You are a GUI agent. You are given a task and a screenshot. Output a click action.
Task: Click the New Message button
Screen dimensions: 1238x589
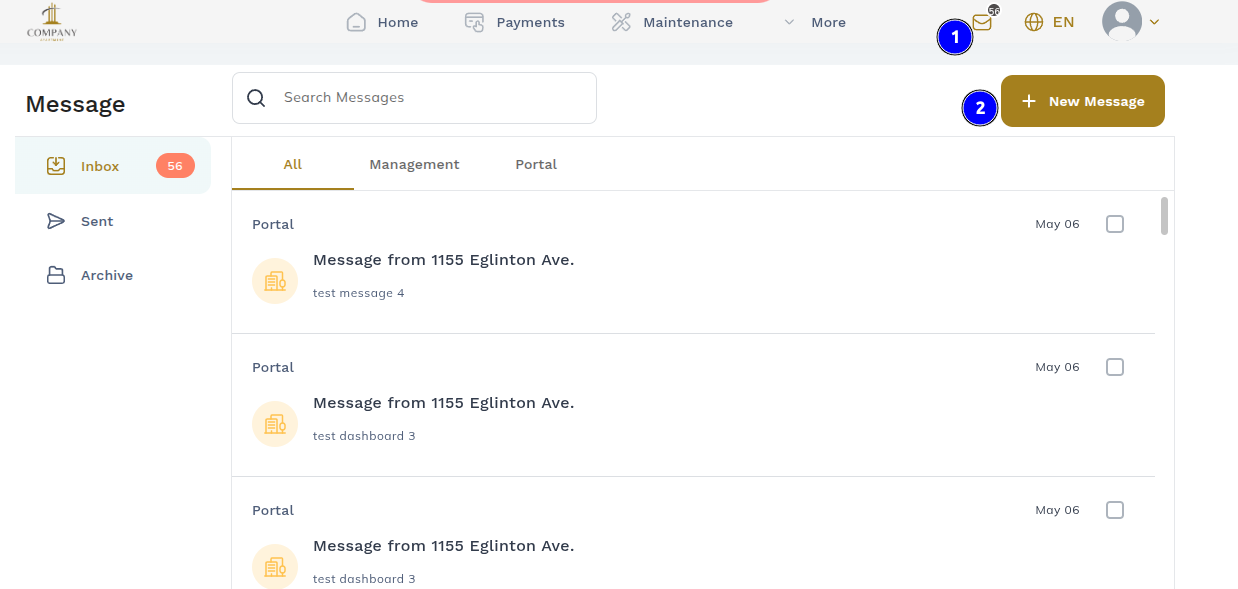click(x=1083, y=101)
